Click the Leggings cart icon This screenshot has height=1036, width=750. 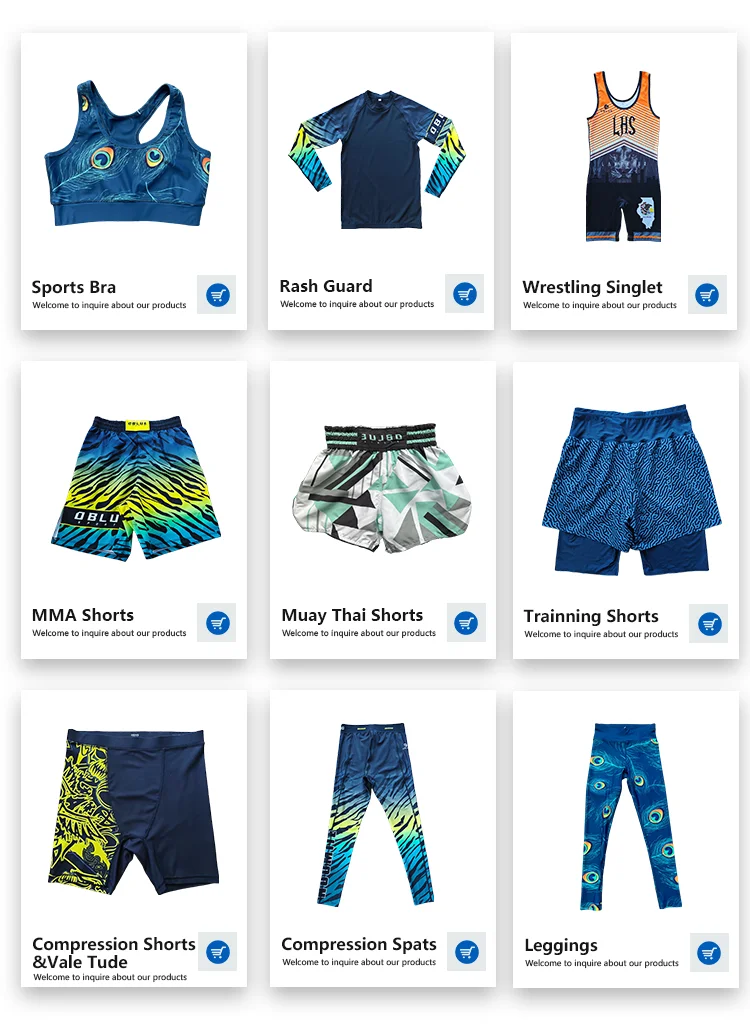(709, 952)
